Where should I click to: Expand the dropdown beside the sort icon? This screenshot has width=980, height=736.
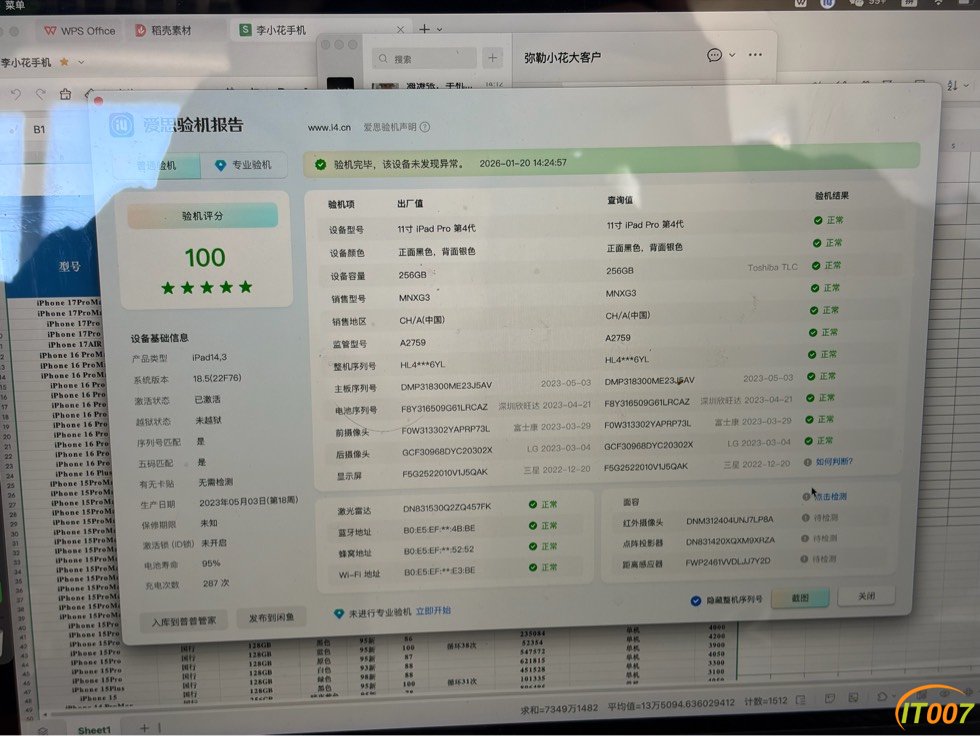point(966,85)
